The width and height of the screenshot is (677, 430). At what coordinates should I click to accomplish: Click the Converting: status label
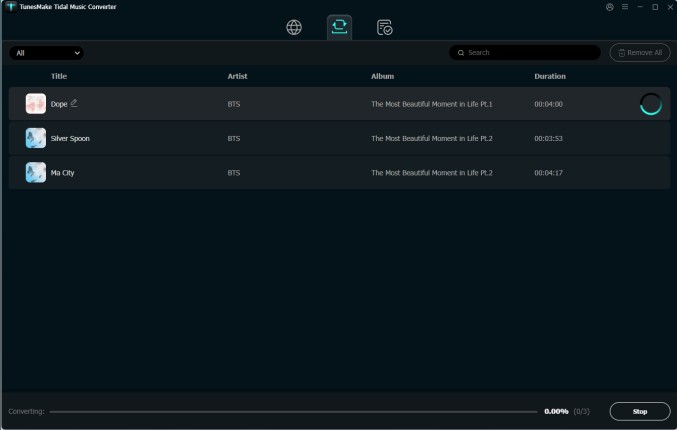click(26, 411)
